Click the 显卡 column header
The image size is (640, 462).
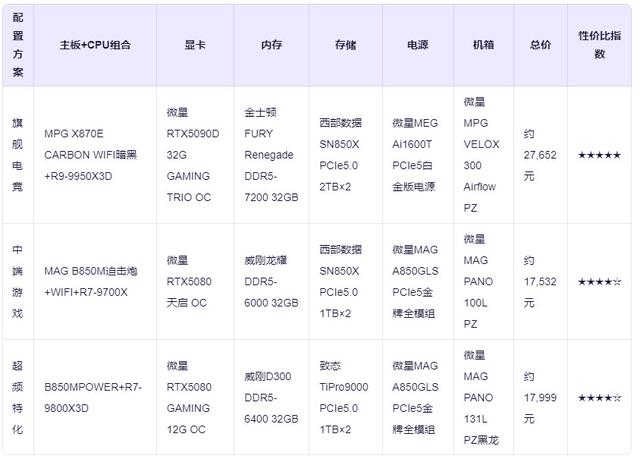(195, 45)
